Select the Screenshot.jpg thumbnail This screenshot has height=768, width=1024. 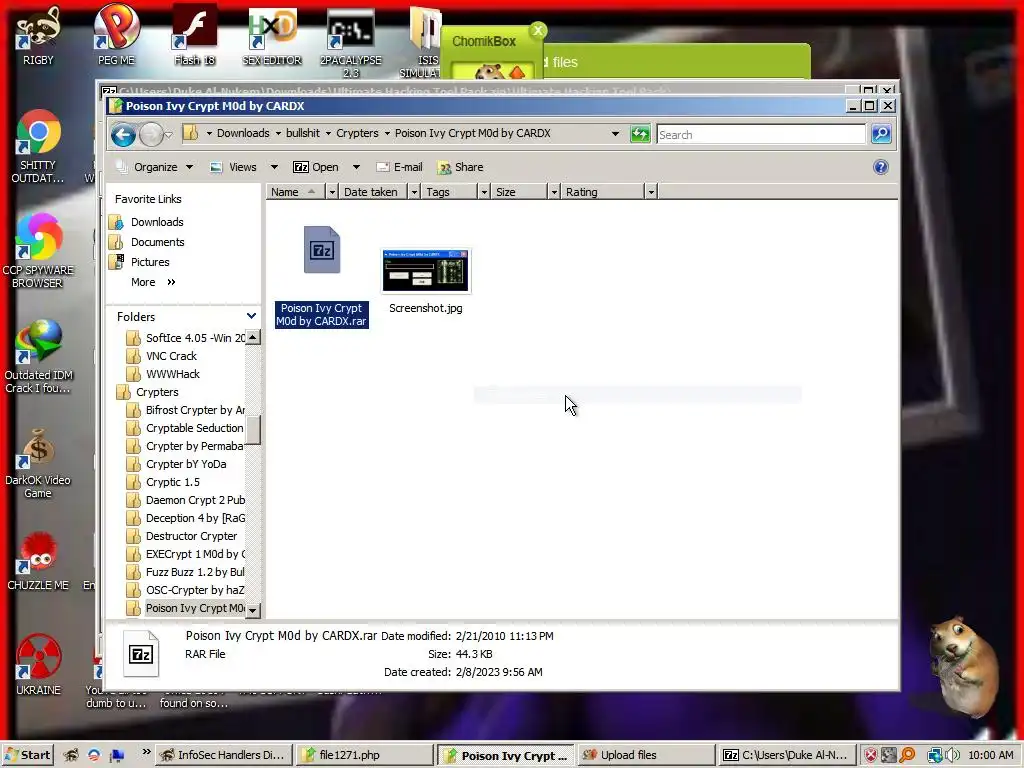[426, 281]
